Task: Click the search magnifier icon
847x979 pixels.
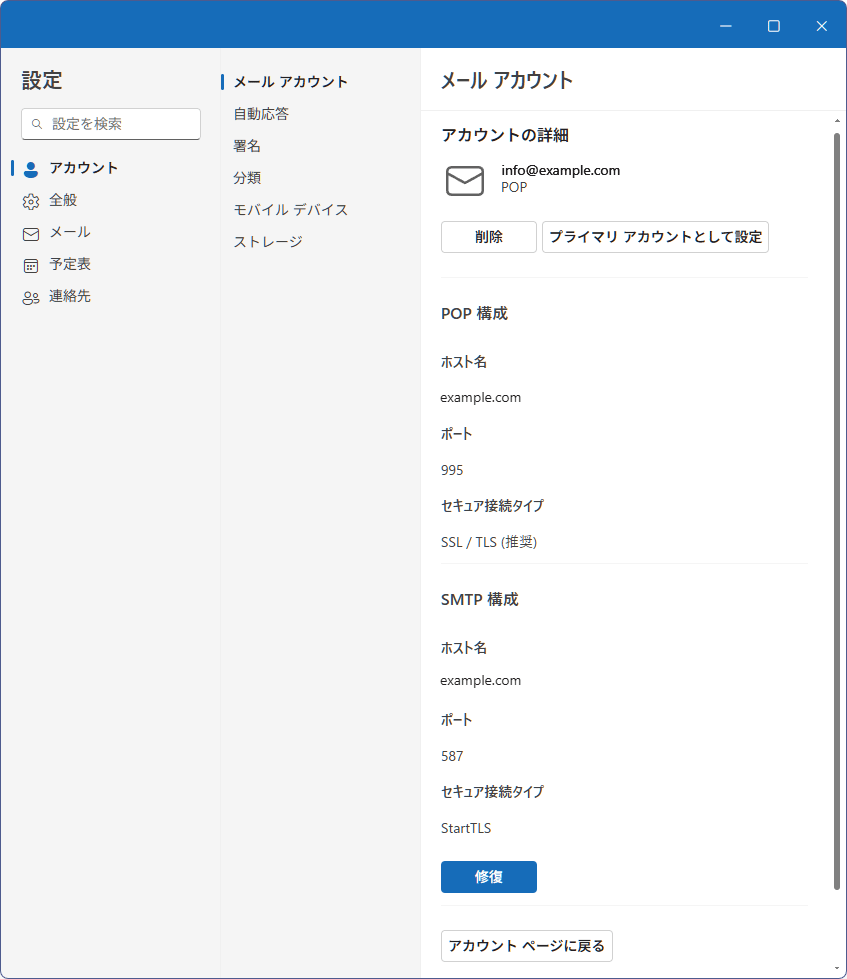Action: tap(37, 124)
